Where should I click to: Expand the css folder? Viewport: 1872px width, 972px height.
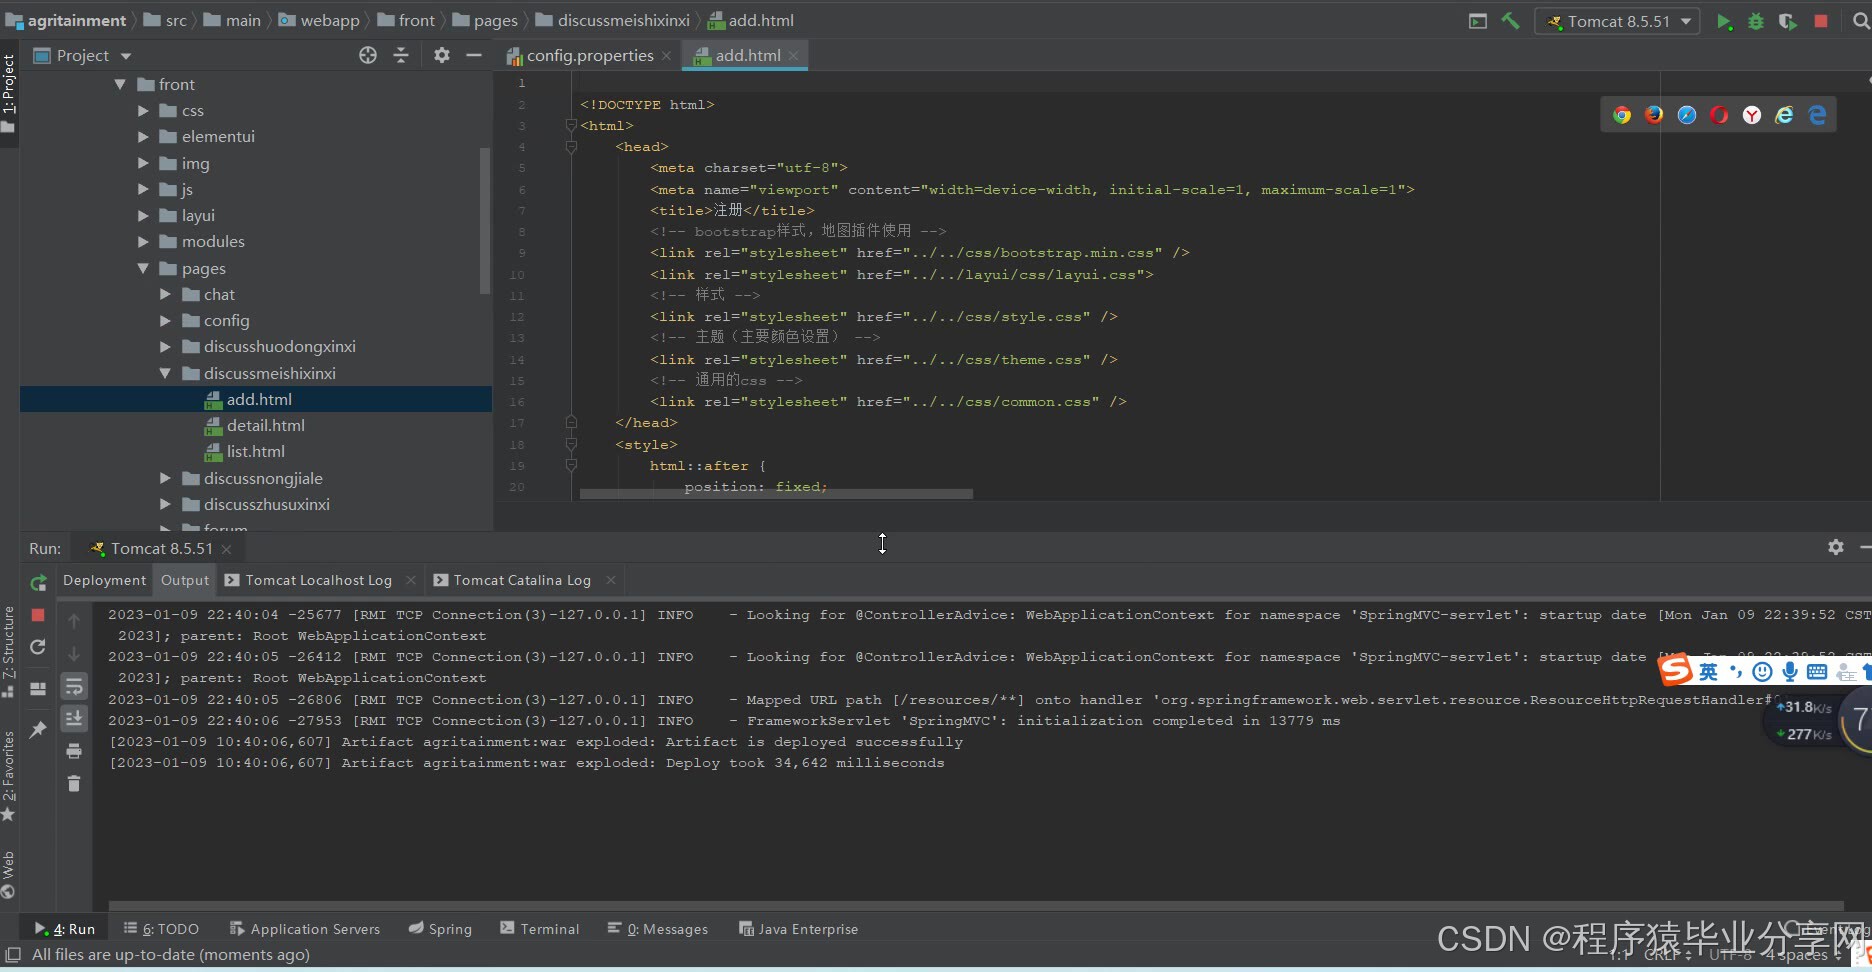(x=143, y=111)
